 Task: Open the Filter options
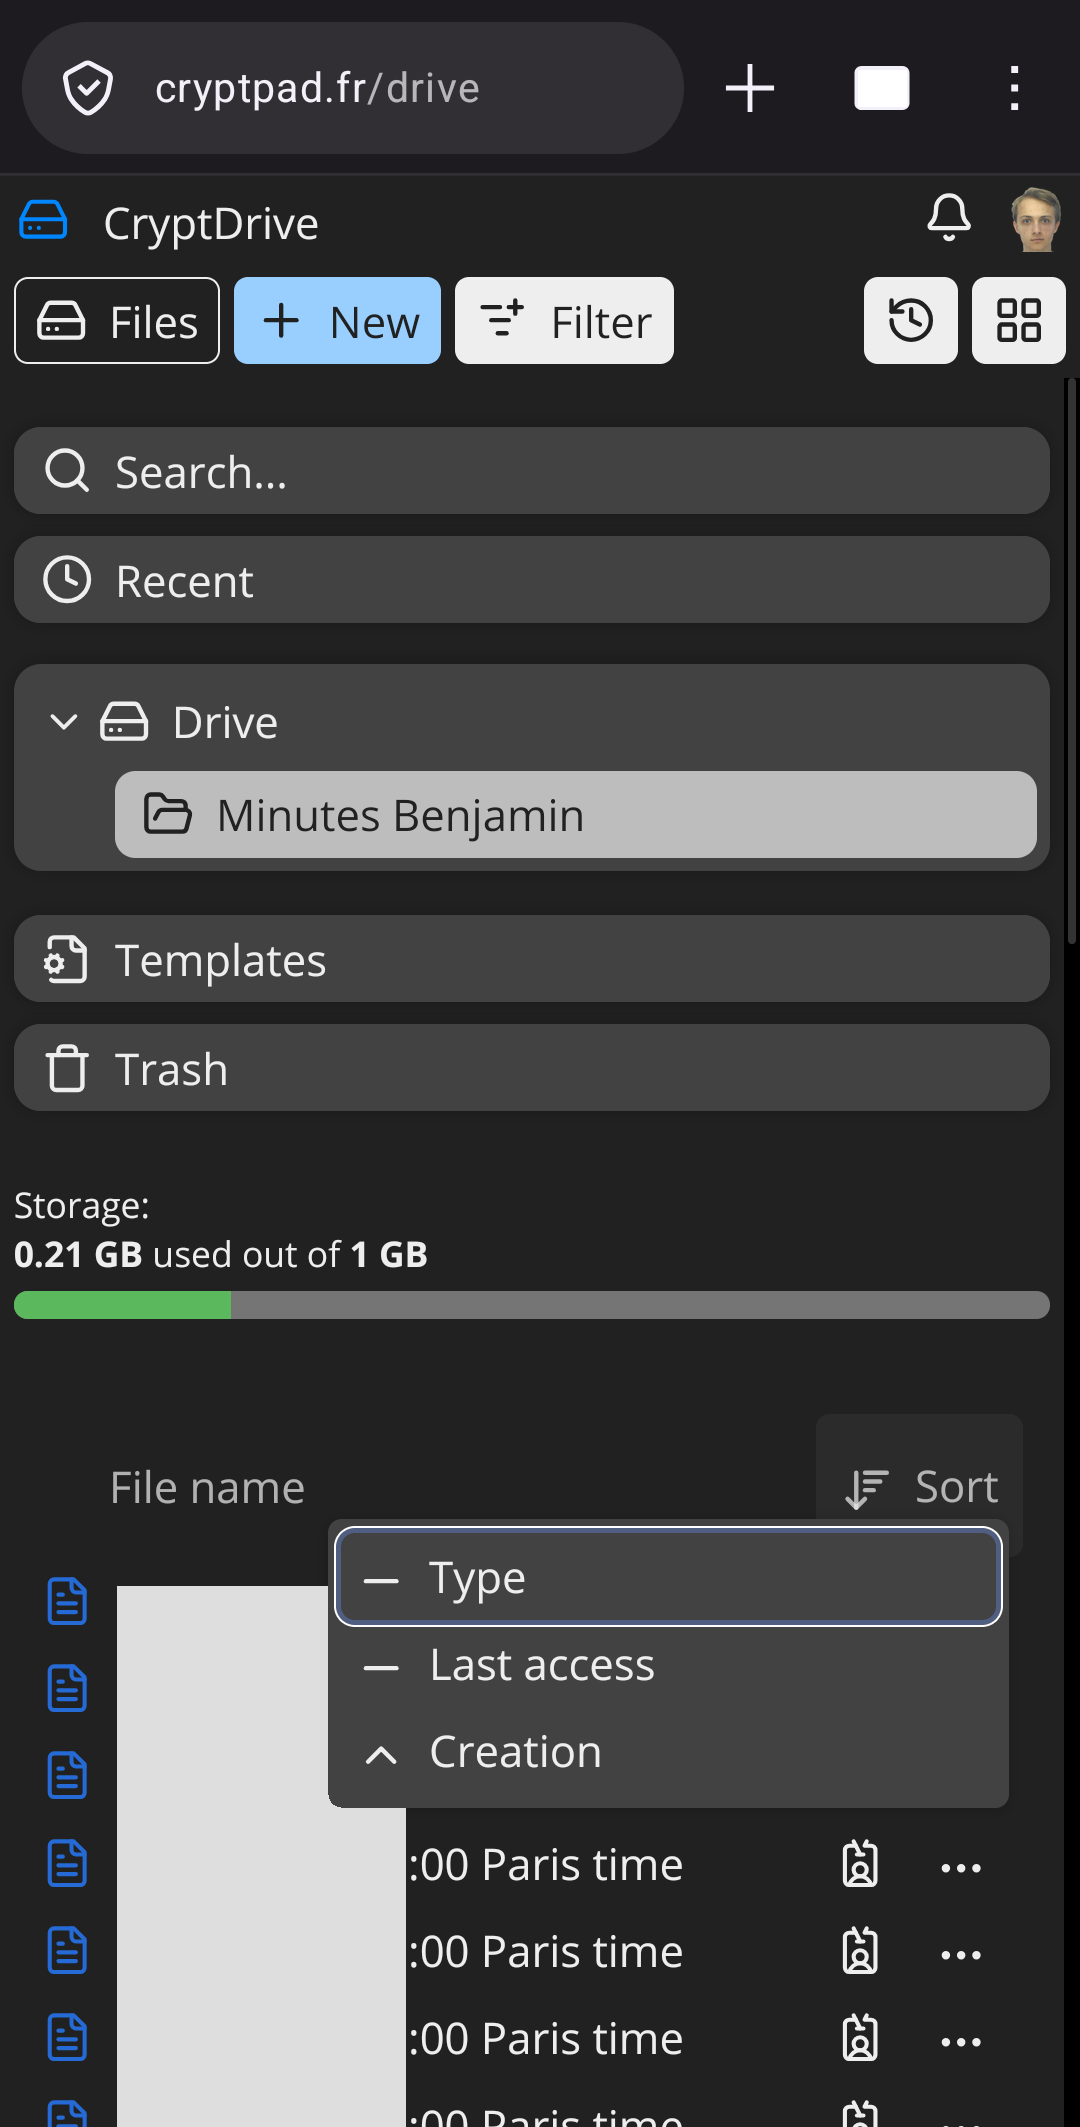(564, 321)
